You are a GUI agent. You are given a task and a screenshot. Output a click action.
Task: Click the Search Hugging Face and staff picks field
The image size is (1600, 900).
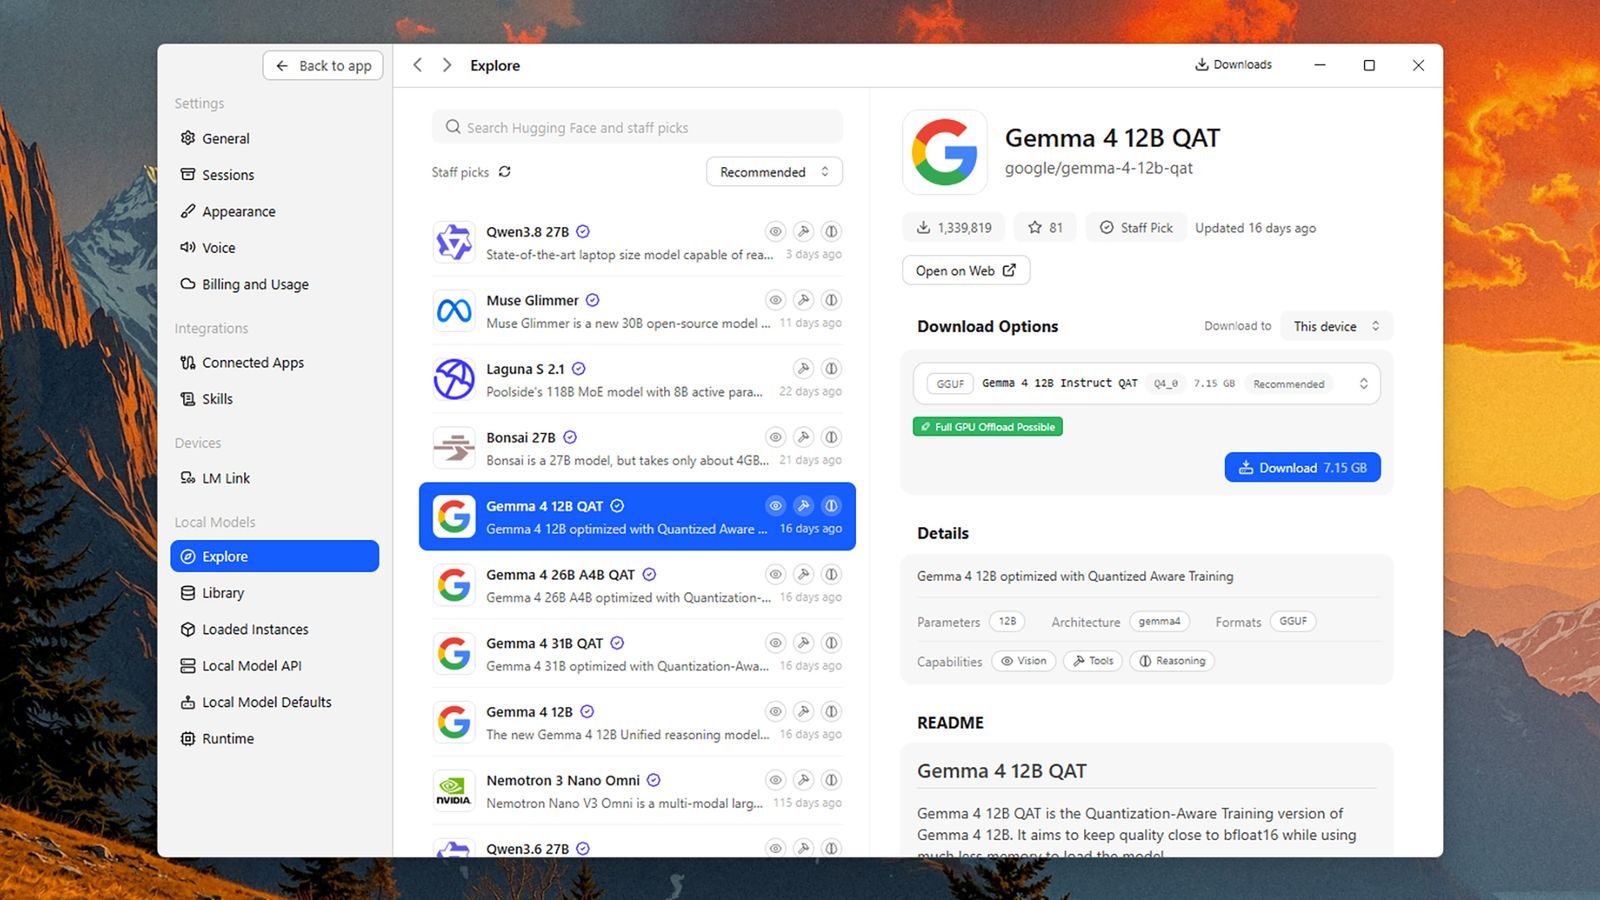tap(637, 128)
